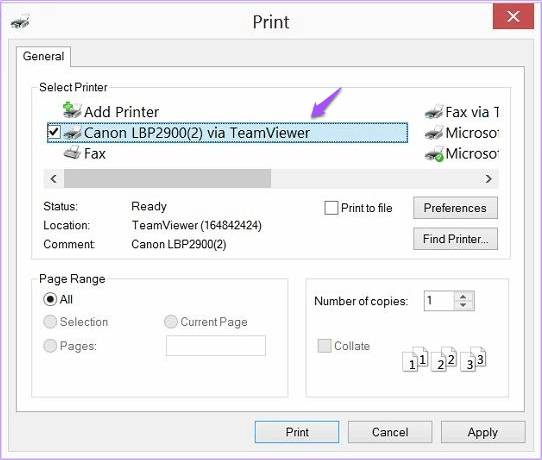This screenshot has height=460, width=542.
Task: Click the Add Printer icon
Action: (x=72, y=110)
